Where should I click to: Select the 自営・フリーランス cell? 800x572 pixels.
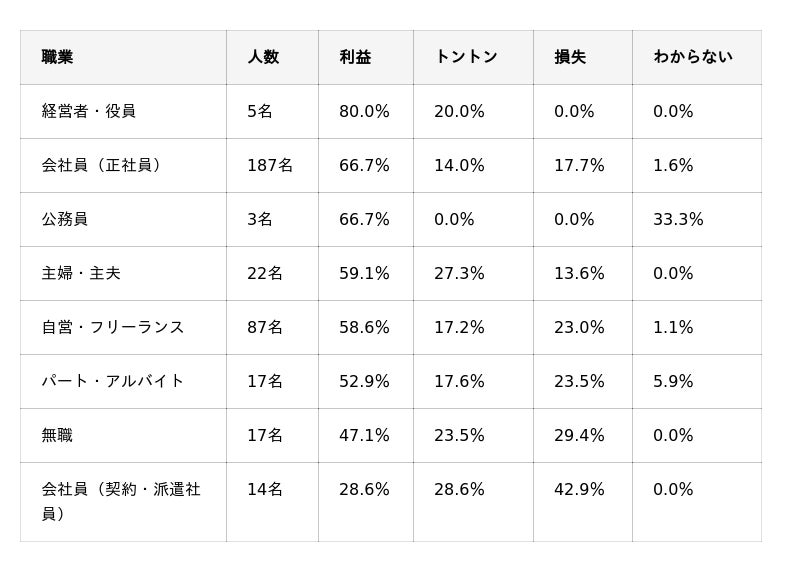point(112,327)
